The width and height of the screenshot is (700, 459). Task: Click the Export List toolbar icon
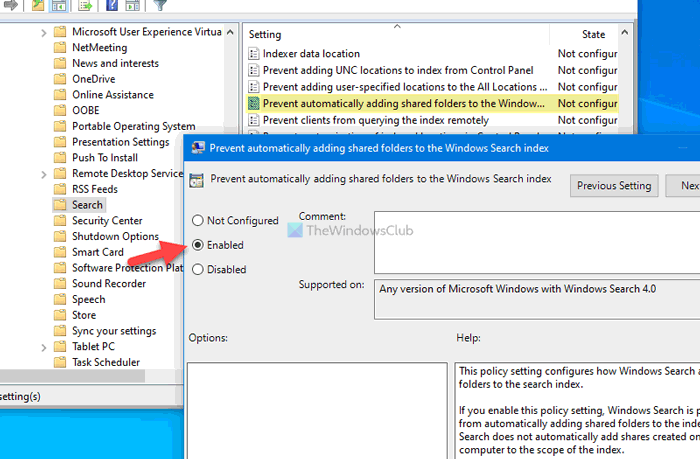tap(85, 5)
